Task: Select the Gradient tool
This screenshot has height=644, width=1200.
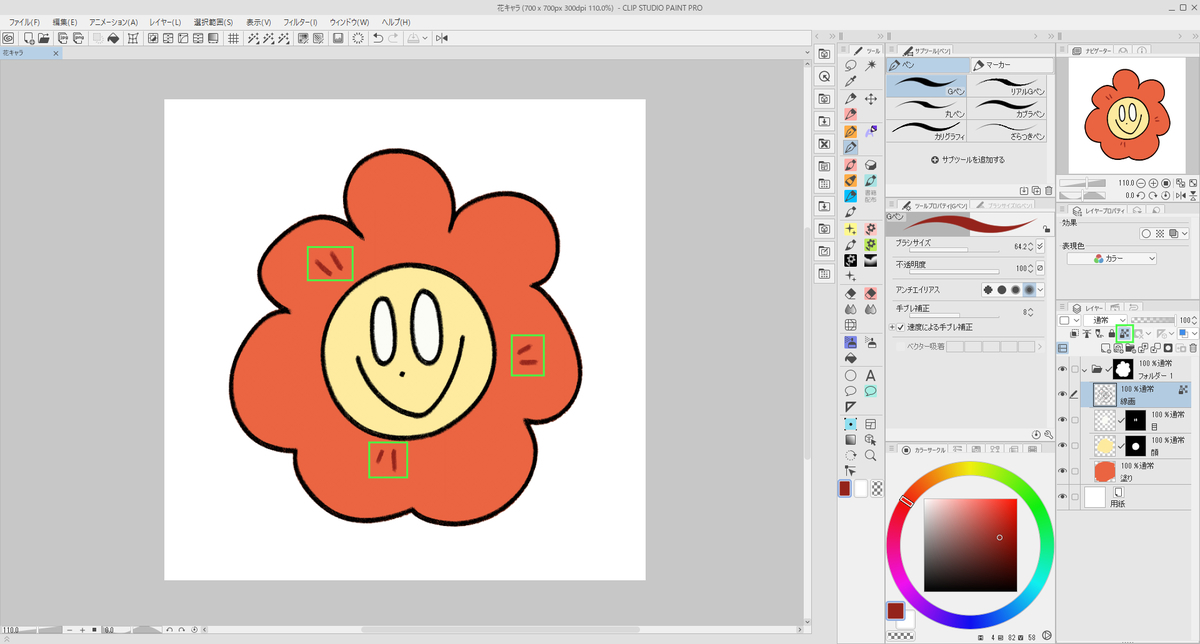Action: [850, 439]
